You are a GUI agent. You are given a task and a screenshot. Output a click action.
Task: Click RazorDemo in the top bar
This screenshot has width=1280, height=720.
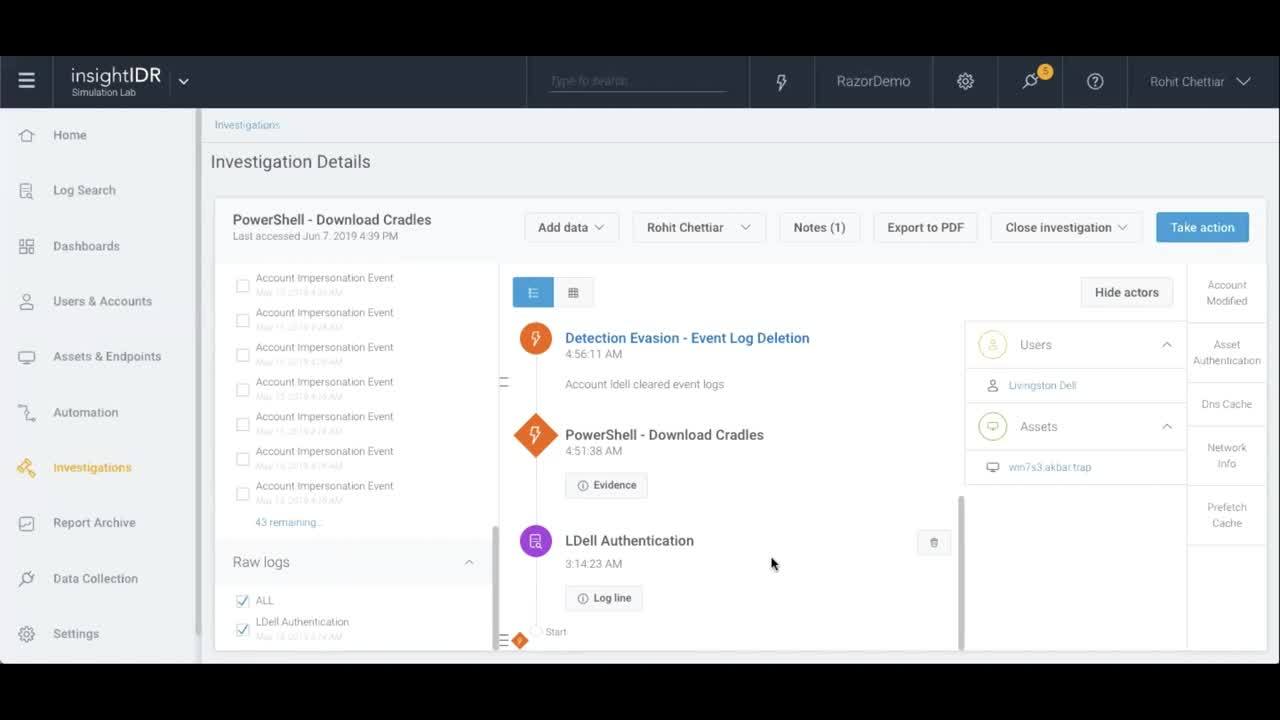pos(873,82)
